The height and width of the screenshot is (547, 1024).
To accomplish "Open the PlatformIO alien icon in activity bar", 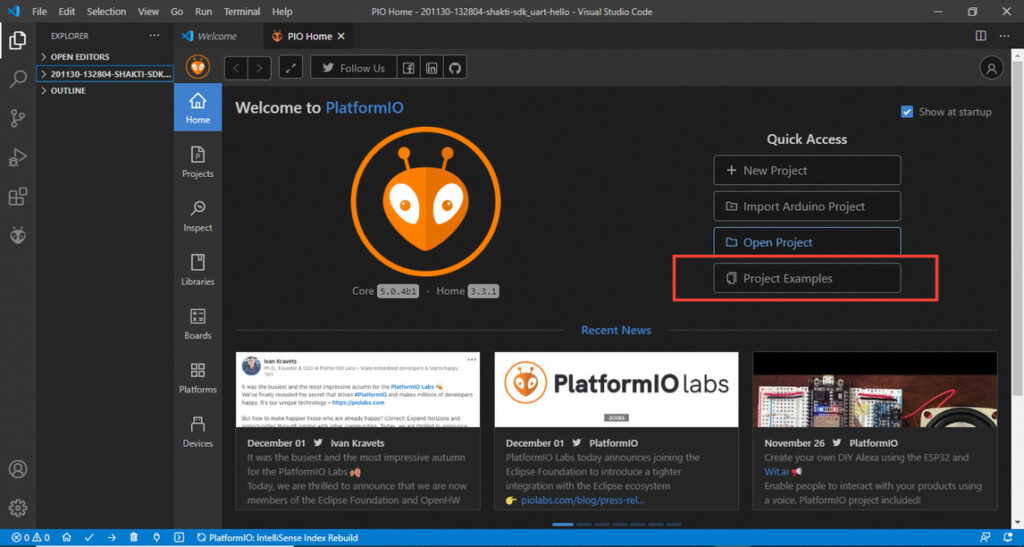I will [x=18, y=235].
